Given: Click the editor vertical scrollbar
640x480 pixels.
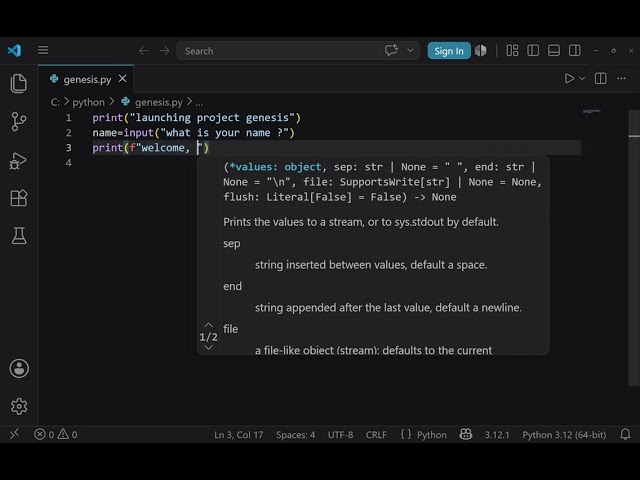Looking at the screenshot, I should pyautogui.click(x=633, y=247).
